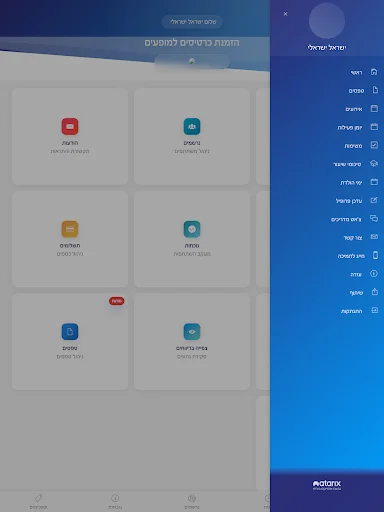Go to Home (ראשי) house icon
384x512 pixels.
pos(374,72)
